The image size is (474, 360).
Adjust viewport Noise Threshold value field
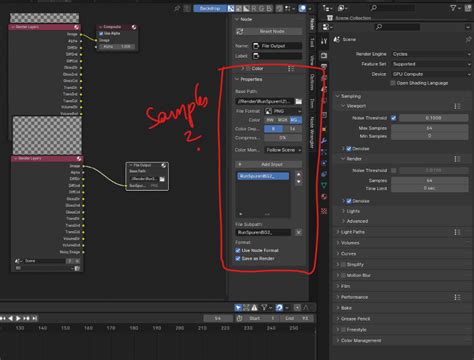434,118
